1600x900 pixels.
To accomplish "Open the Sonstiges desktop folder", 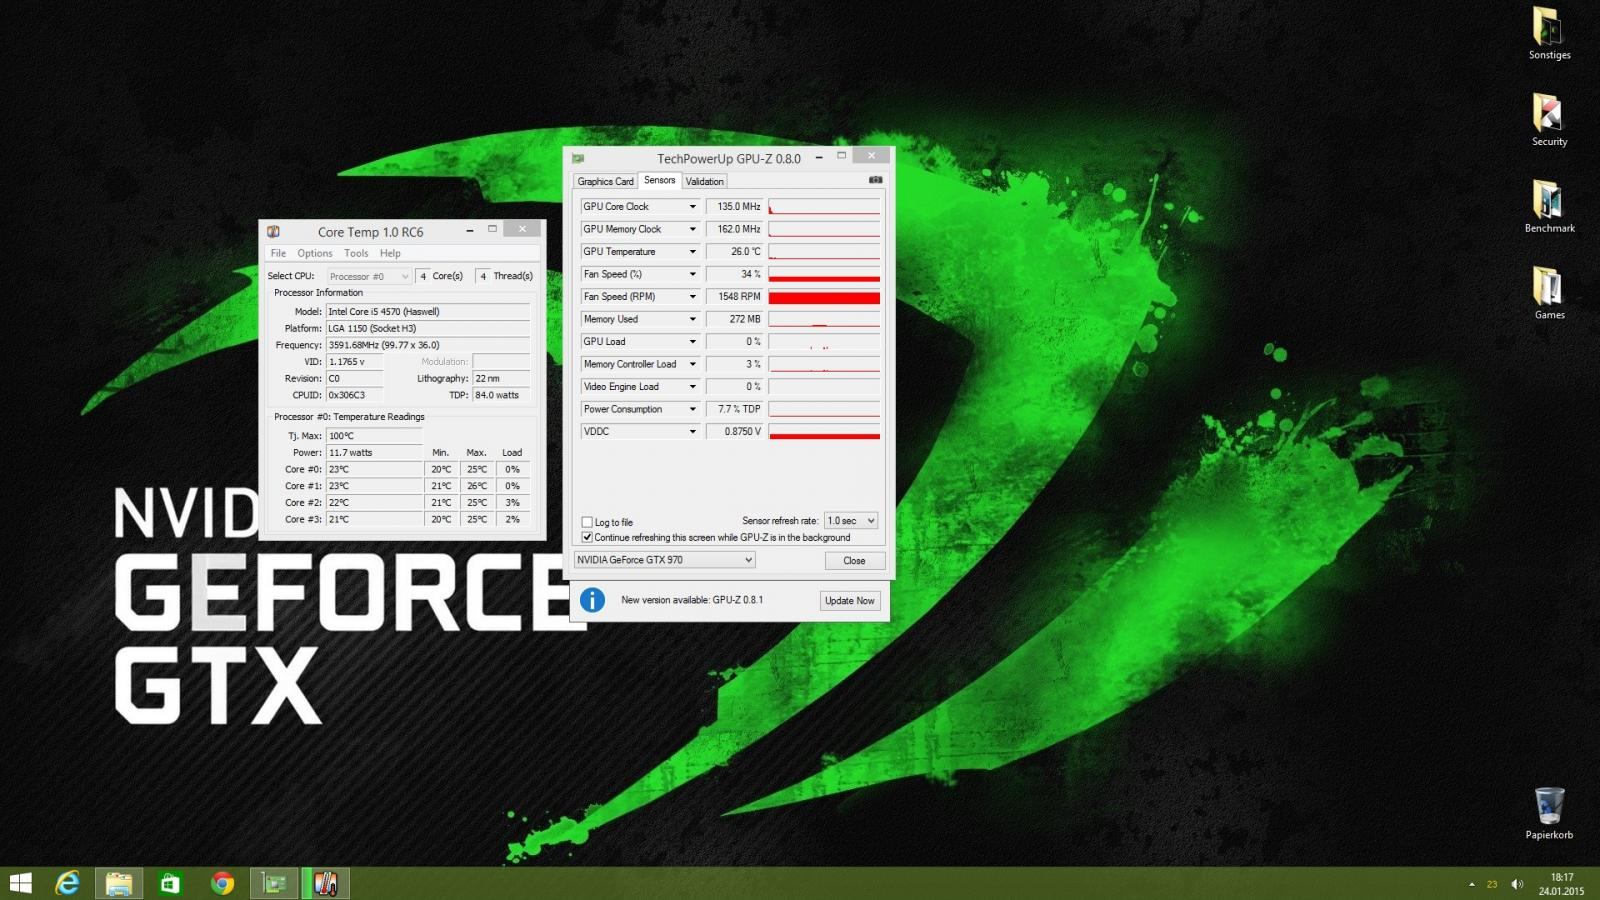I will (1549, 34).
